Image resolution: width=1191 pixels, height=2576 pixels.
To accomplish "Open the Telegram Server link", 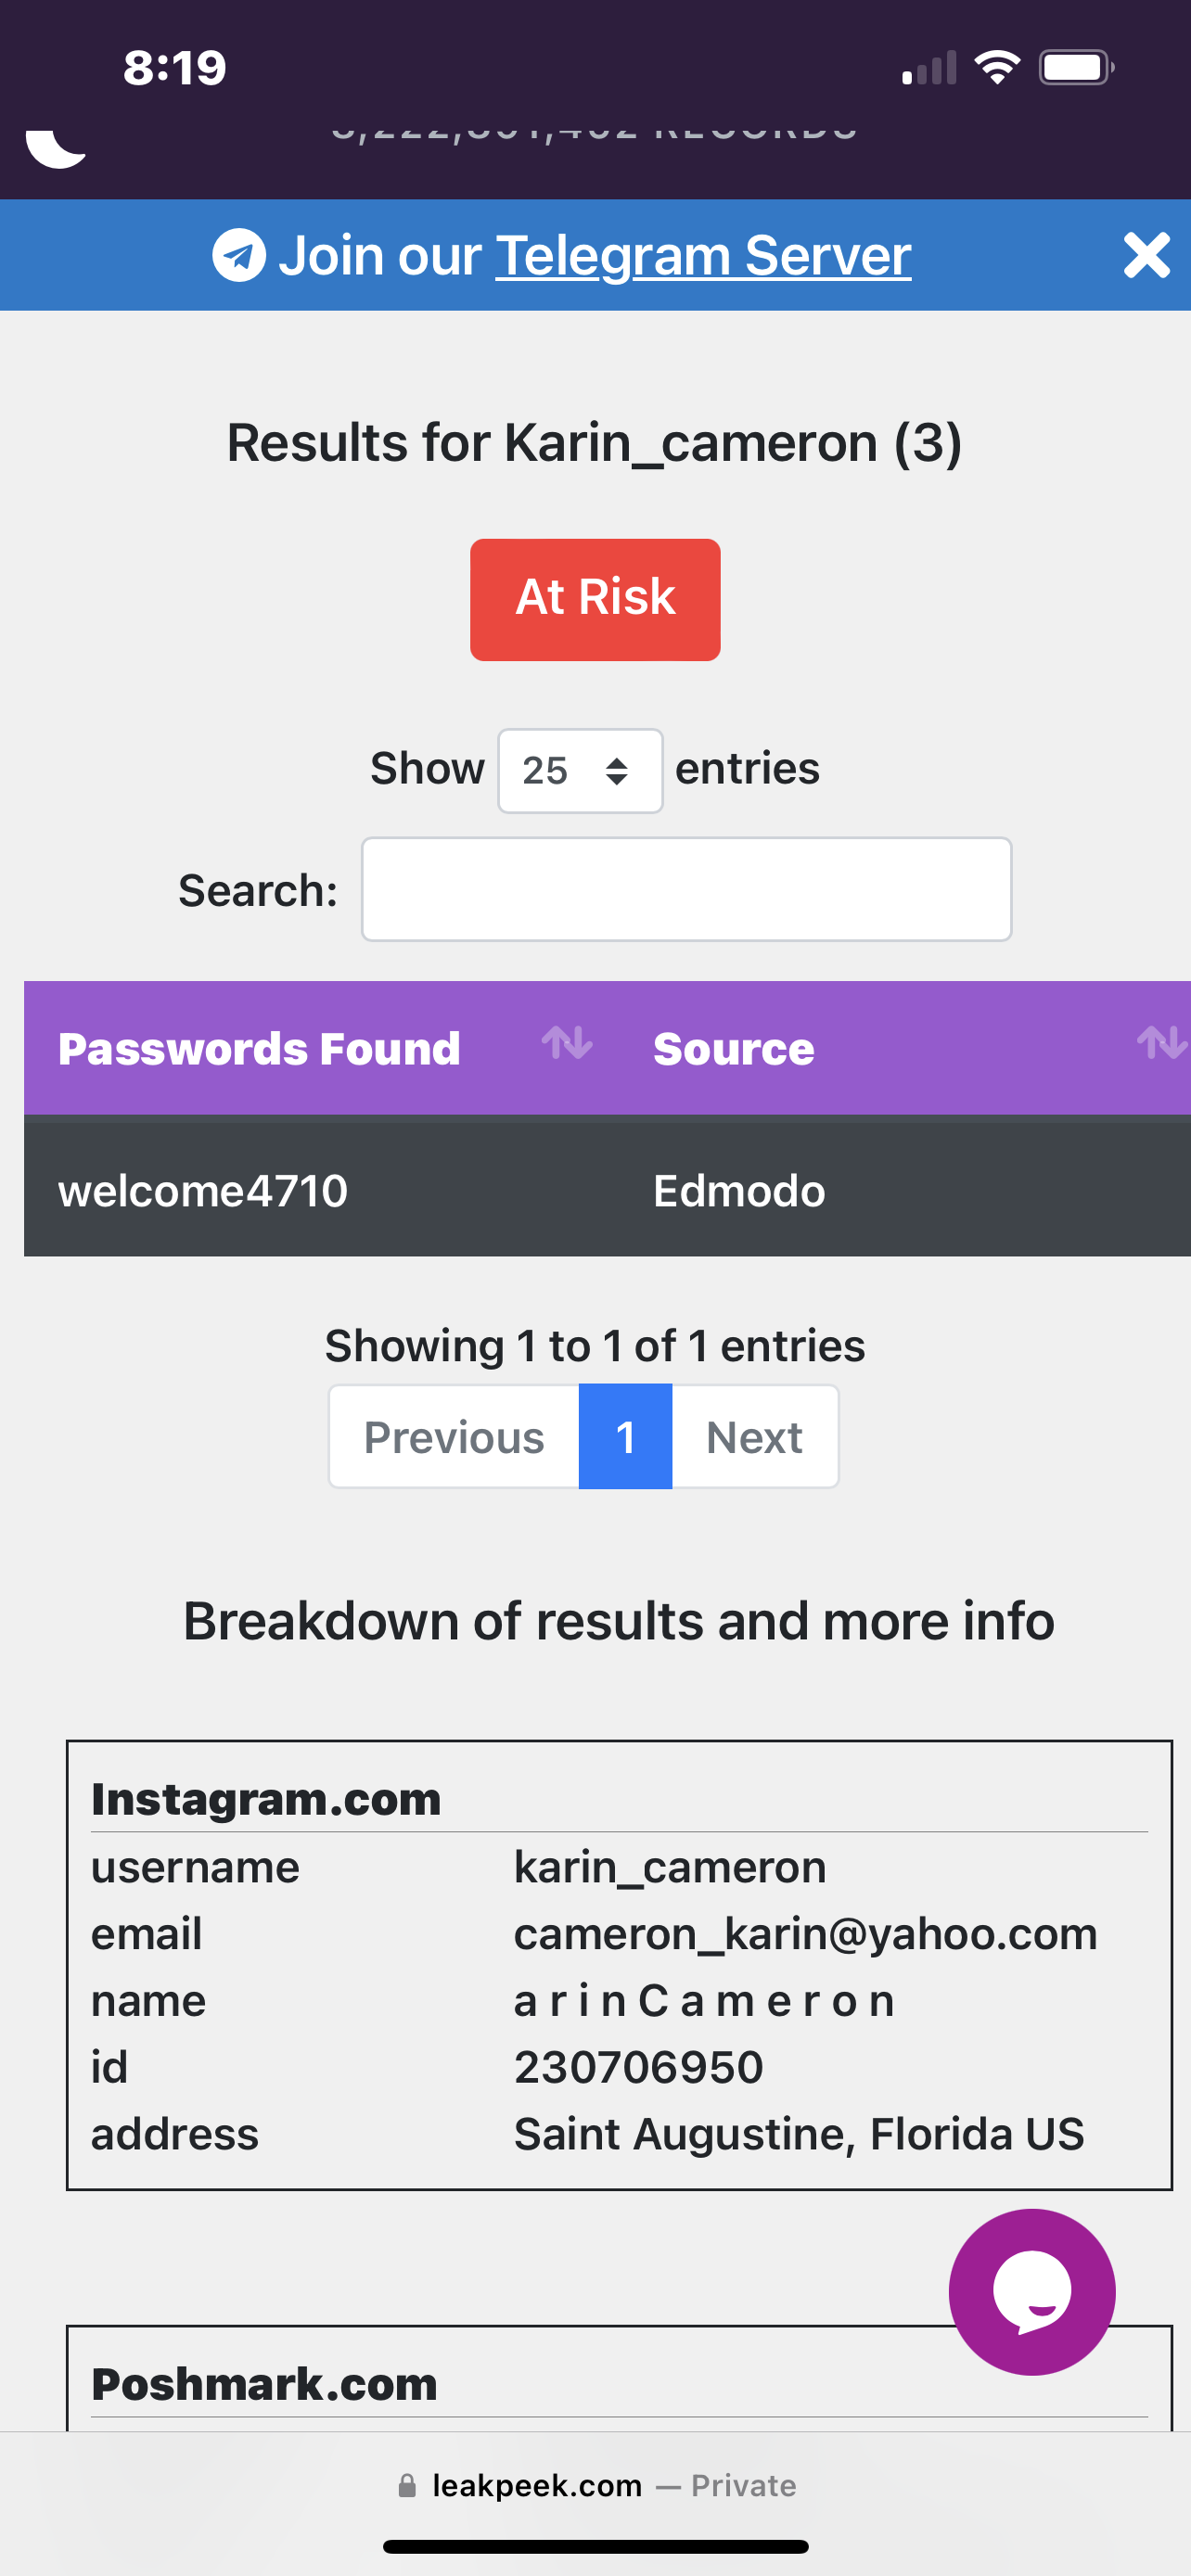I will pyautogui.click(x=702, y=255).
